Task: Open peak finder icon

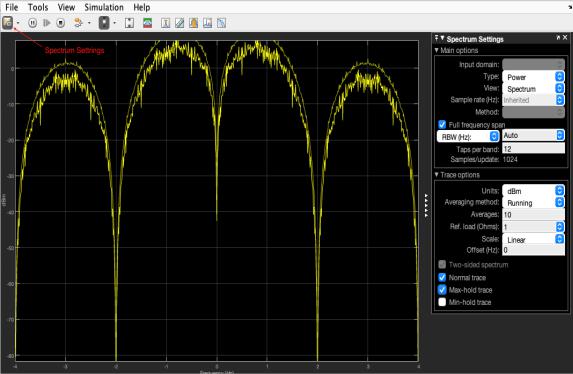Action: click(194, 23)
